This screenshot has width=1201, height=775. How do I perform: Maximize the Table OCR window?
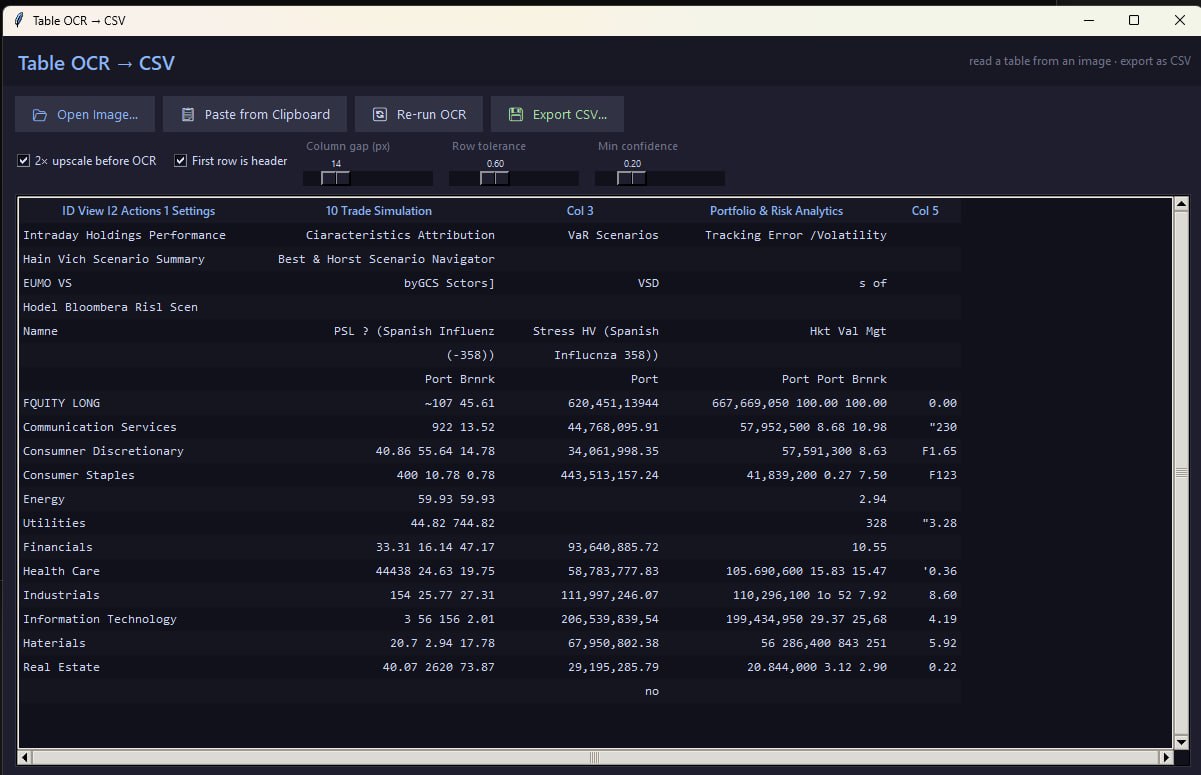[1134, 20]
